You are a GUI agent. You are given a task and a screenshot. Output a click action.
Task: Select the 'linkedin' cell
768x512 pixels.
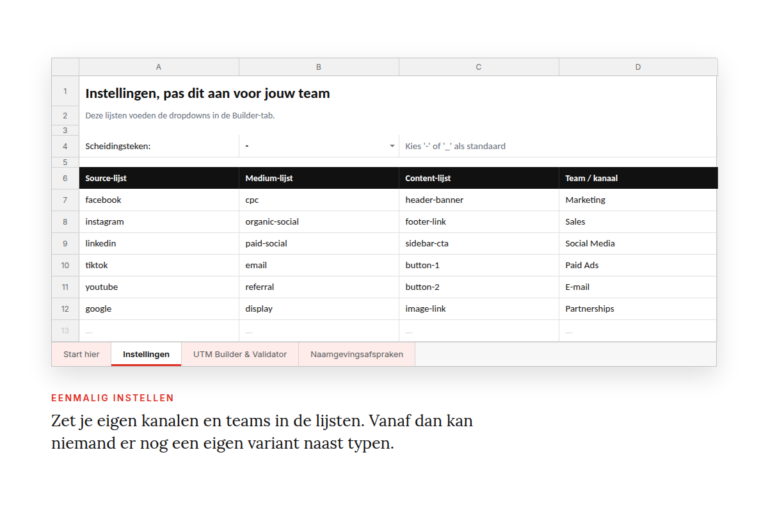pos(159,244)
